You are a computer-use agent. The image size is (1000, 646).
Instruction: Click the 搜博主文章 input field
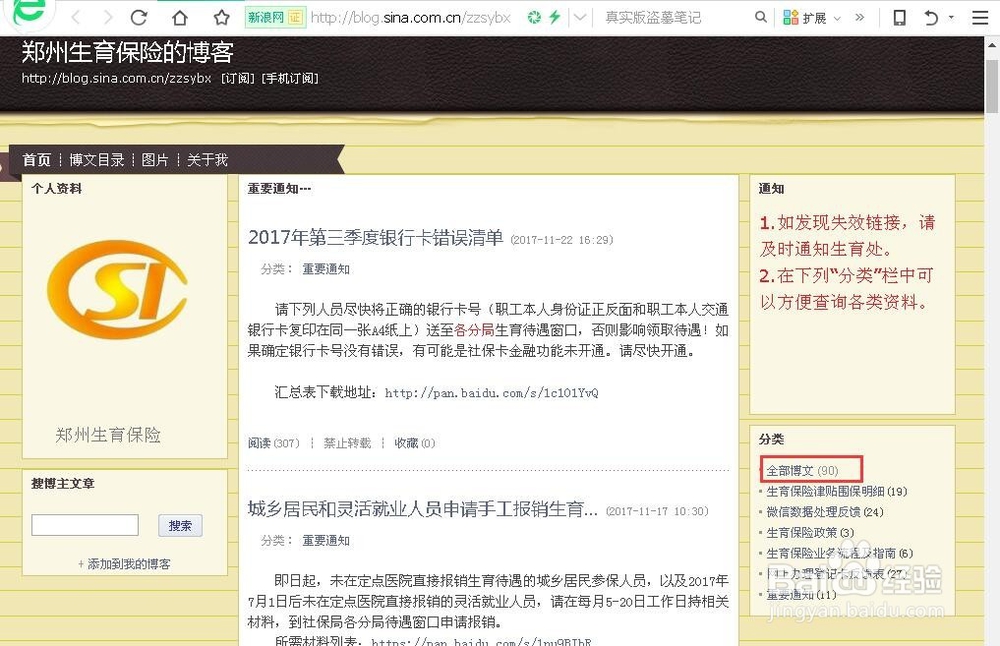point(84,524)
